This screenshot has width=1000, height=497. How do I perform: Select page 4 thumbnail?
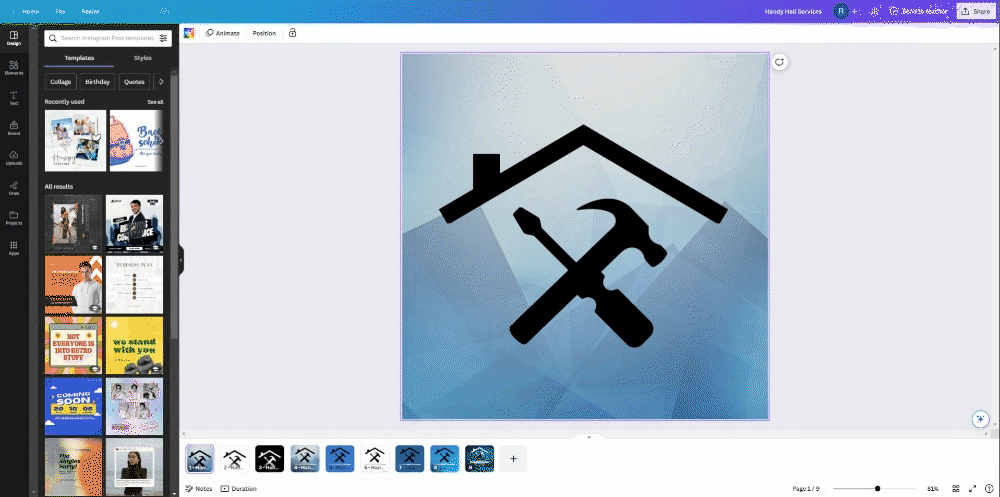[x=304, y=459]
